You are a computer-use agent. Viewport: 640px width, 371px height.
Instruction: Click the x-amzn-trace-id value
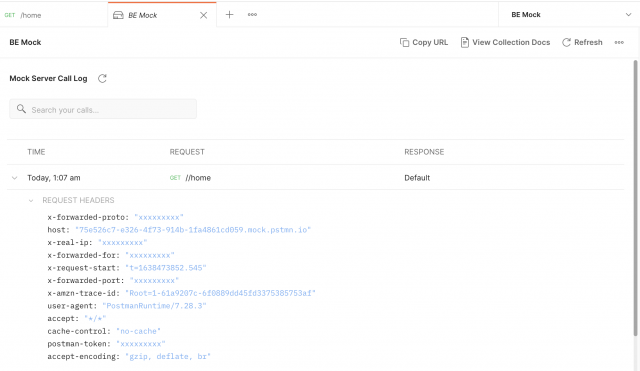pos(220,293)
